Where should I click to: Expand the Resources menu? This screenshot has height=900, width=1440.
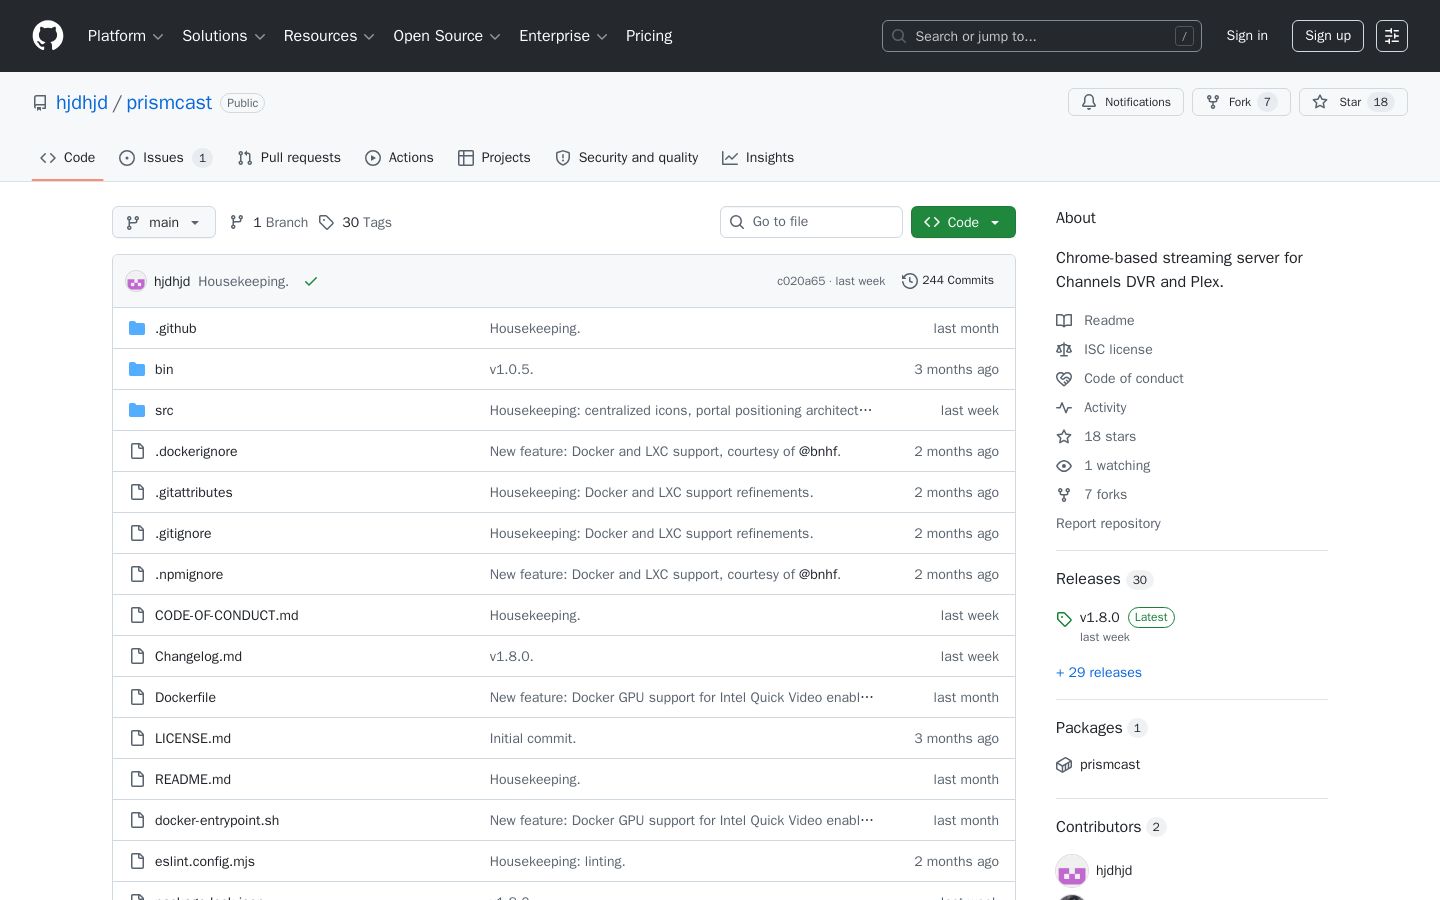[329, 36]
